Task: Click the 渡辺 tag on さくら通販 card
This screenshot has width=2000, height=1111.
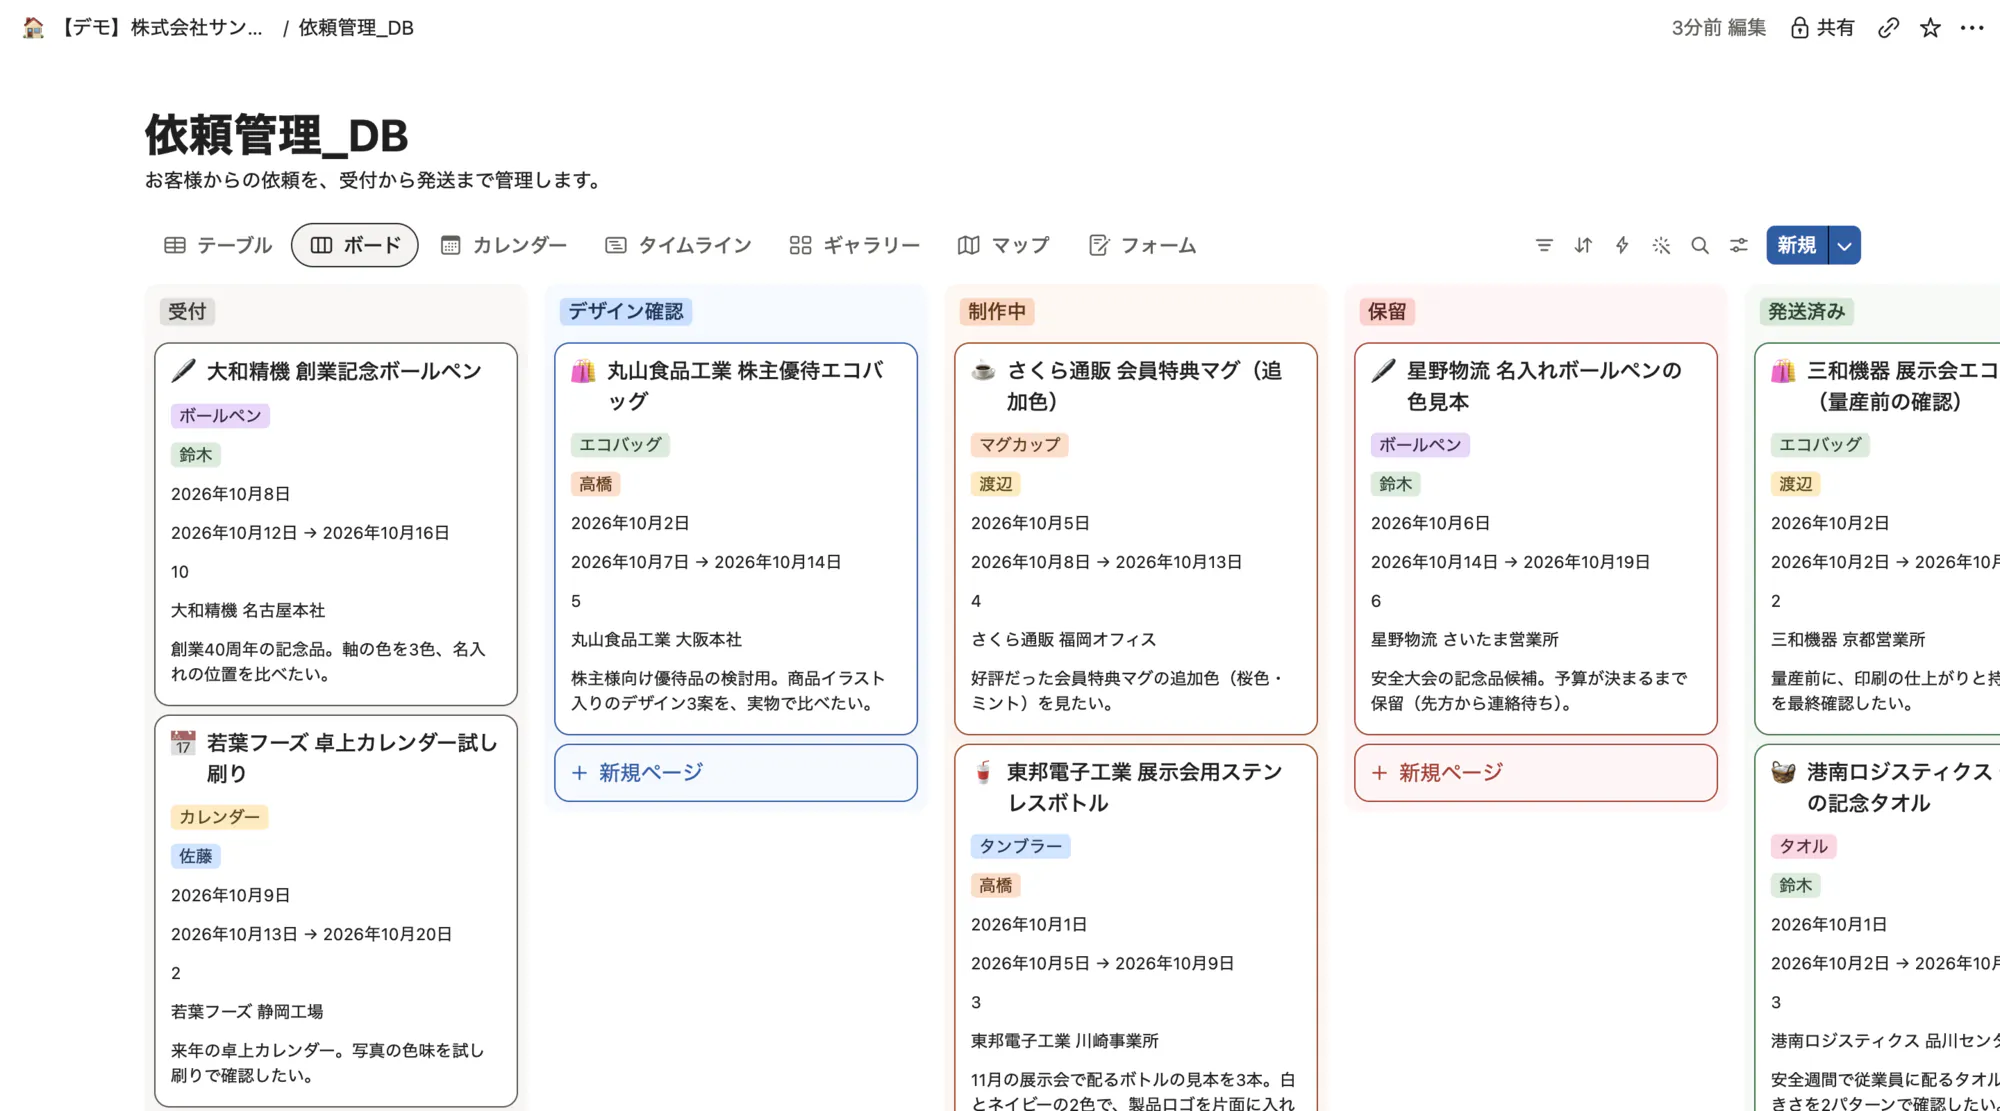Action: click(996, 484)
